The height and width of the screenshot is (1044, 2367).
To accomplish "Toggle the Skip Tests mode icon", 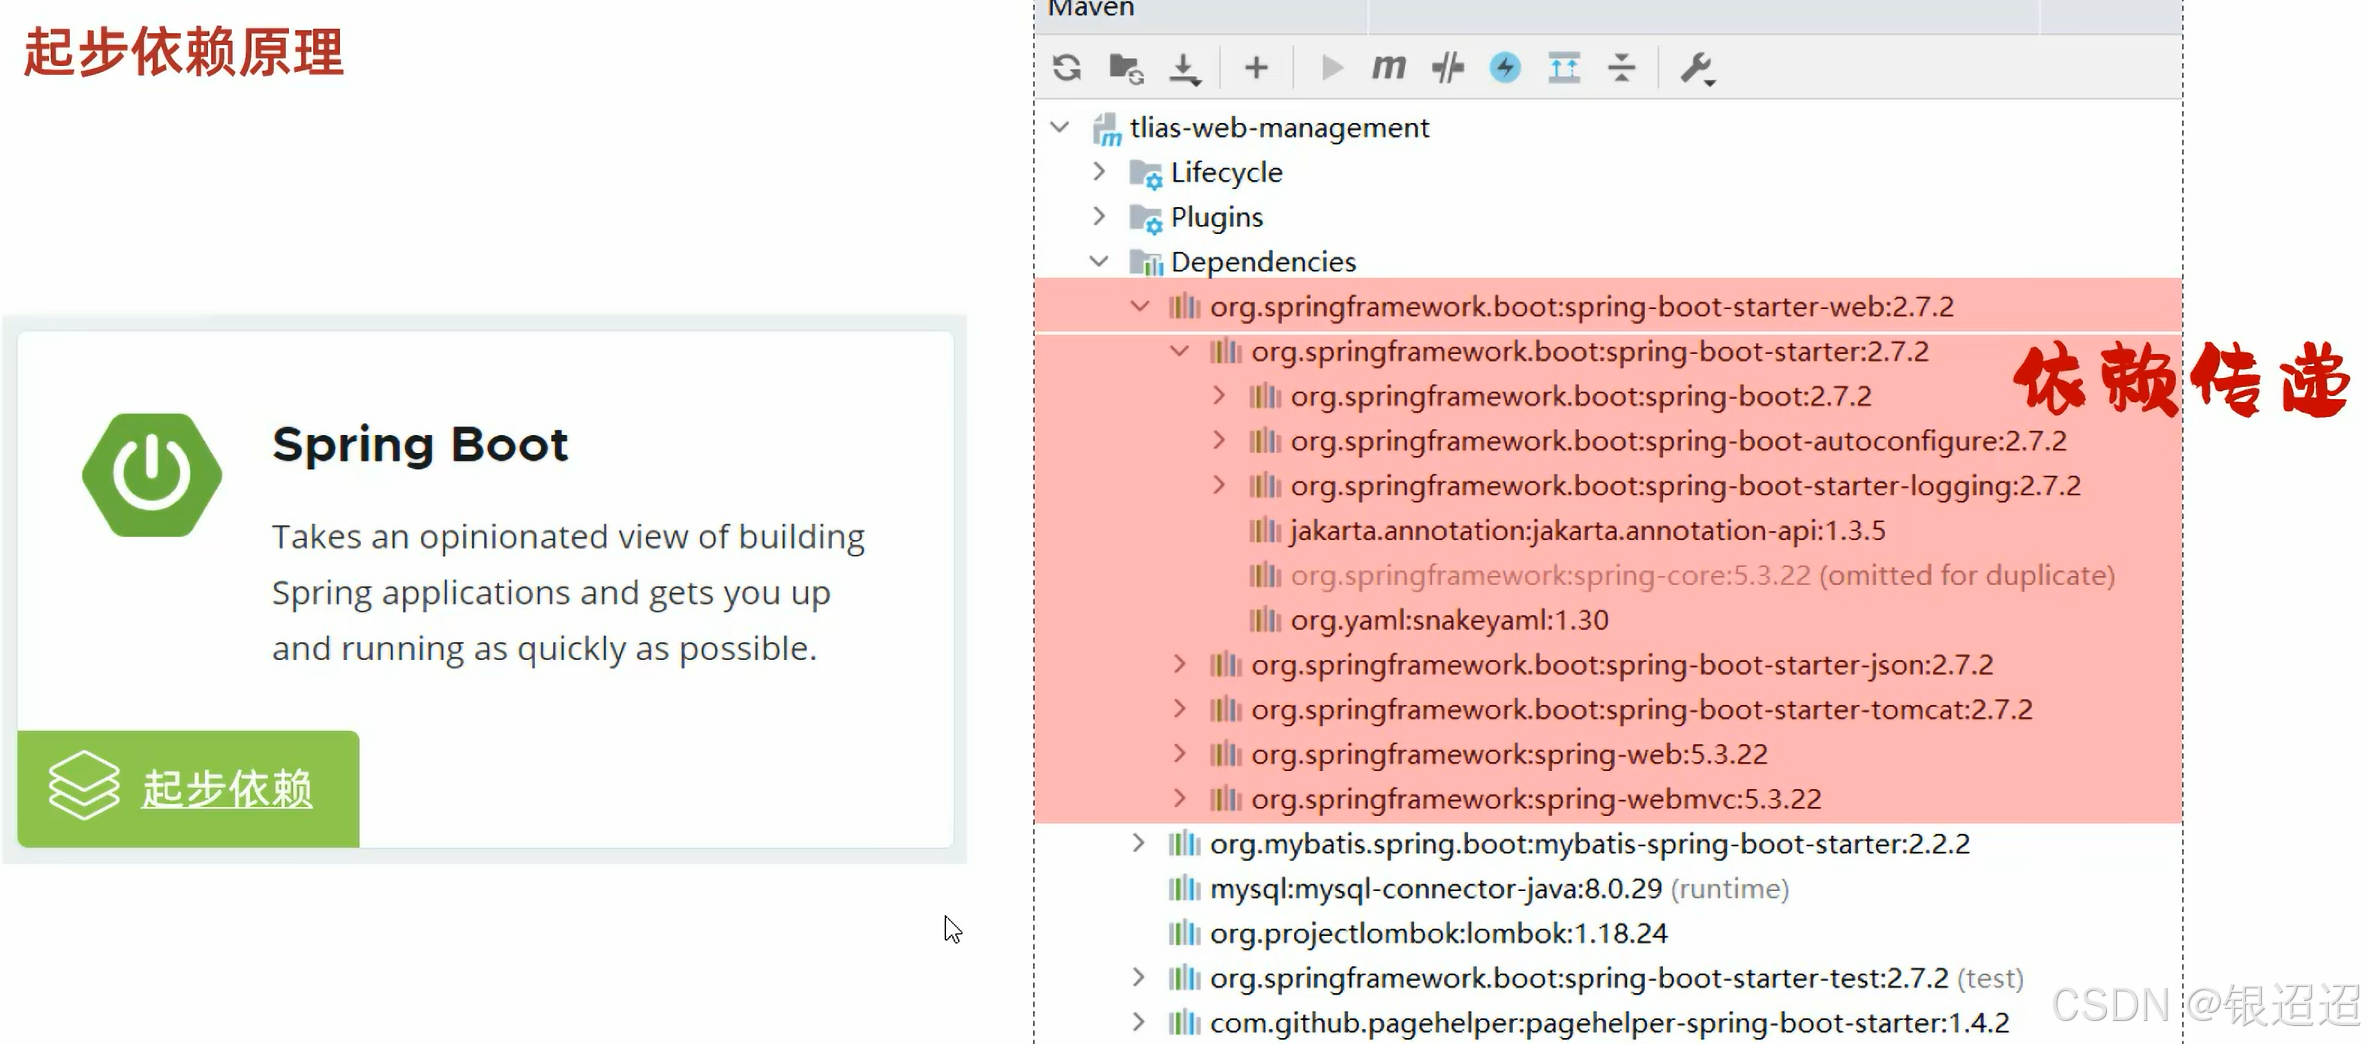I will click(1447, 68).
